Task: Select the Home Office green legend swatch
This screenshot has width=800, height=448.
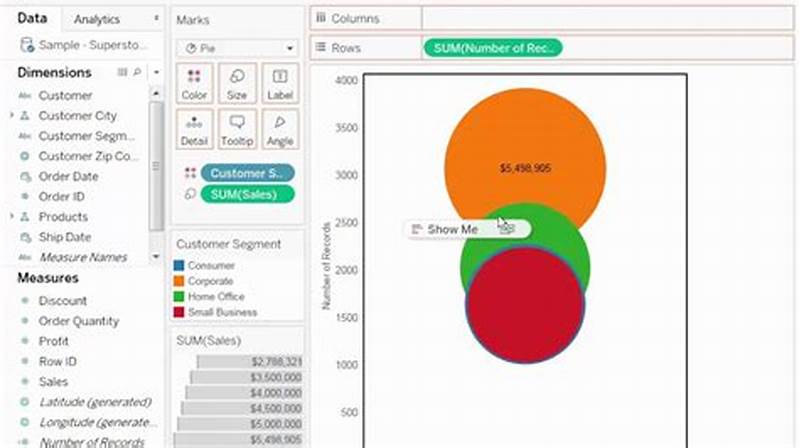Action: [x=179, y=296]
